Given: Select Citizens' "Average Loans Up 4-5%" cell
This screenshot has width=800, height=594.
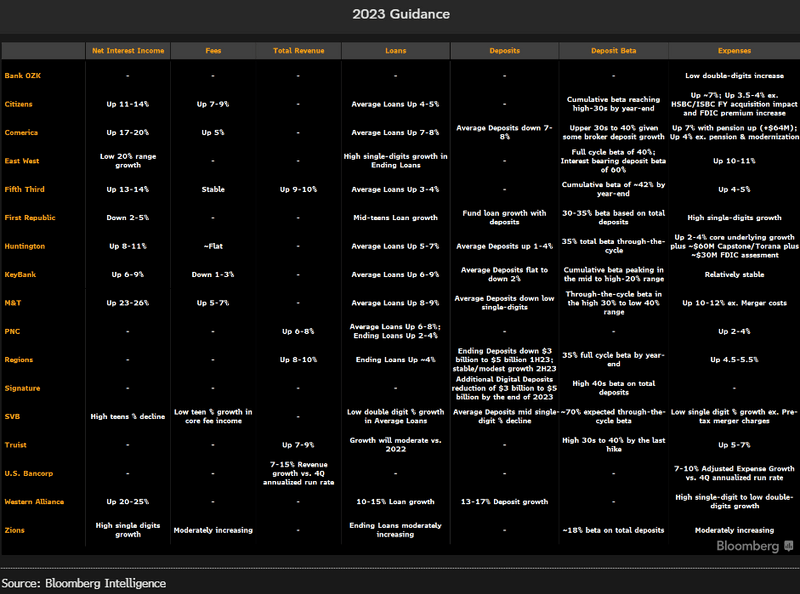Looking at the screenshot, I should tap(395, 104).
